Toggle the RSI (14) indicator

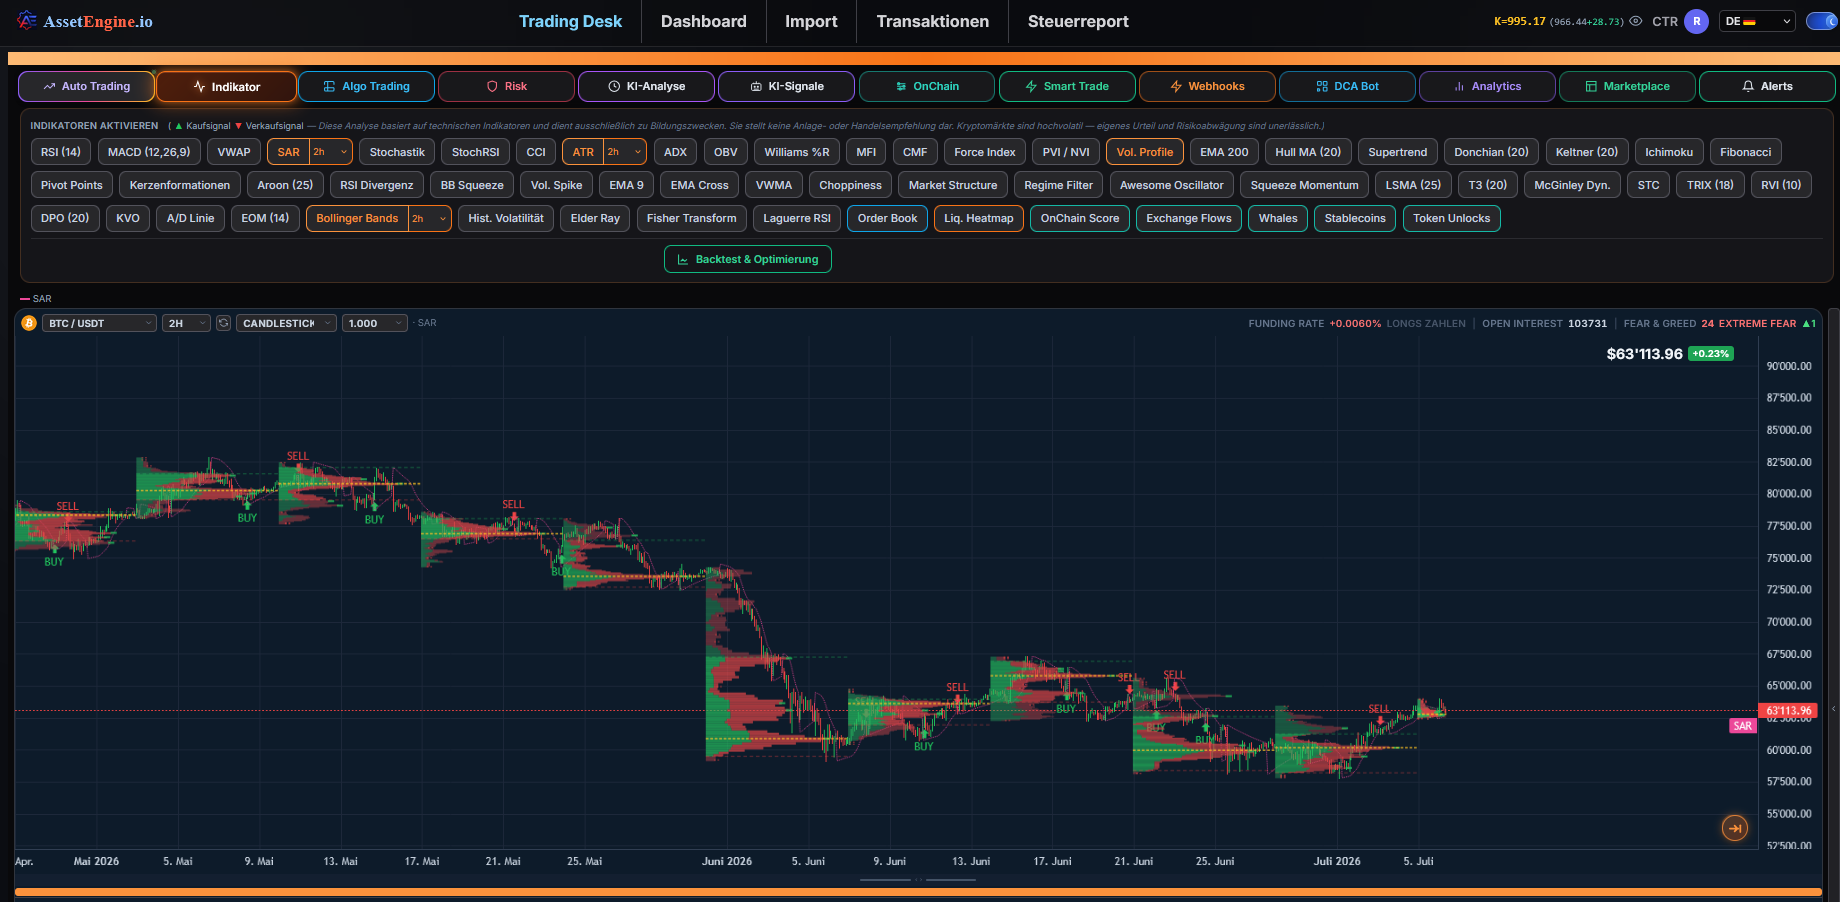[x=61, y=152]
